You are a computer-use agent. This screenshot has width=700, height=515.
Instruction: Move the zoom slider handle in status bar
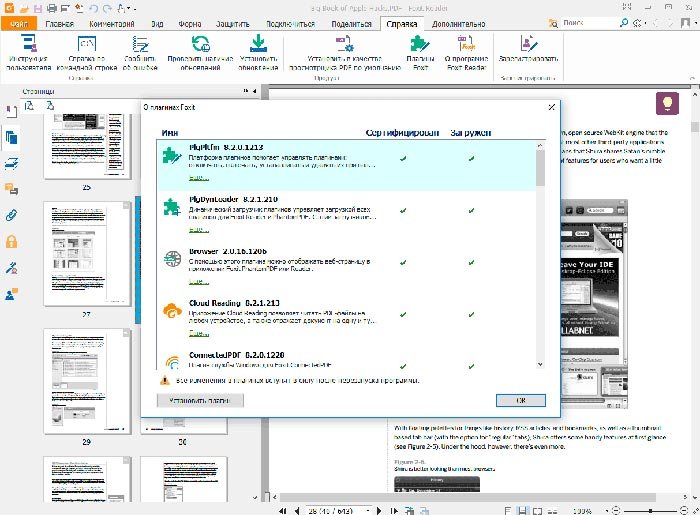coord(650,511)
